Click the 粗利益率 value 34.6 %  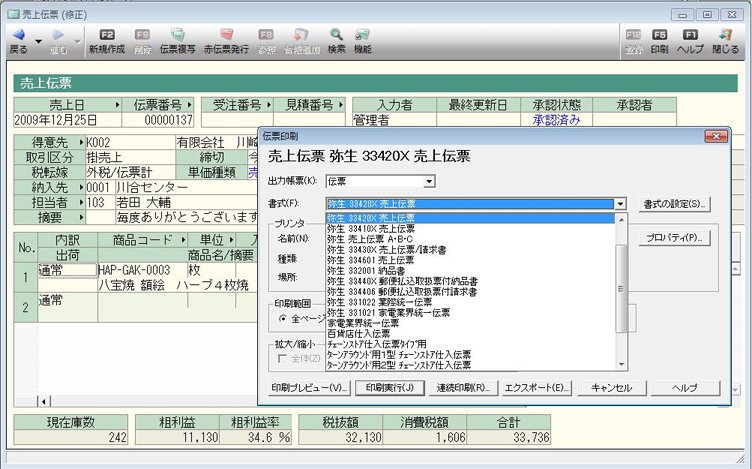click(255, 437)
